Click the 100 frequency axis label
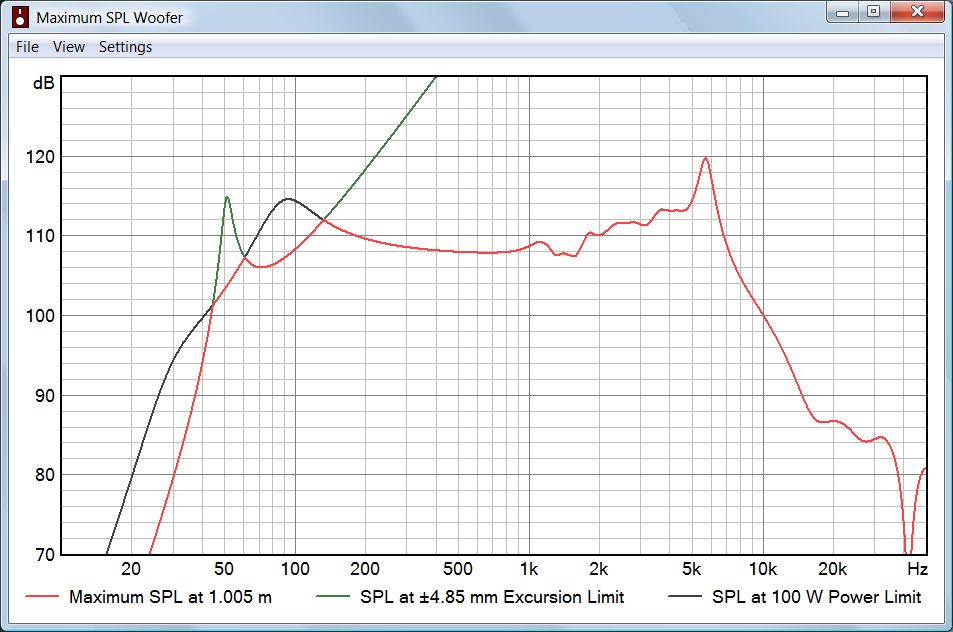Viewport: 953px width, 632px height. 295,569
